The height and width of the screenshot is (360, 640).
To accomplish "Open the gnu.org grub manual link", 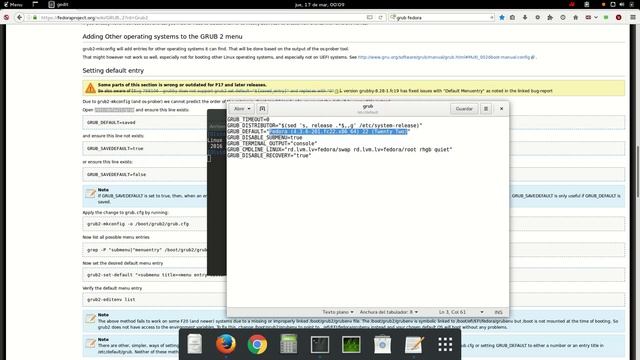I will pos(446,57).
